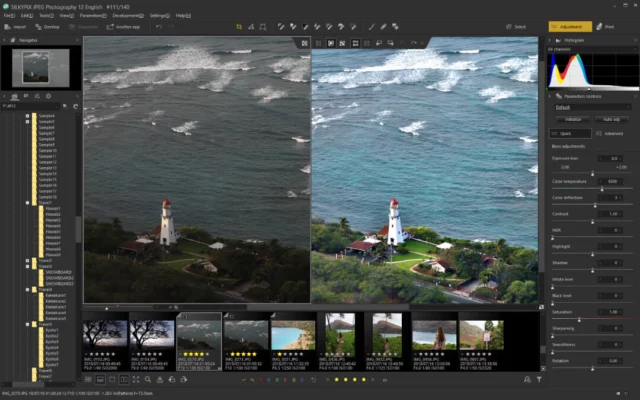Open the View menu
640x400 pixels.
click(x=67, y=16)
